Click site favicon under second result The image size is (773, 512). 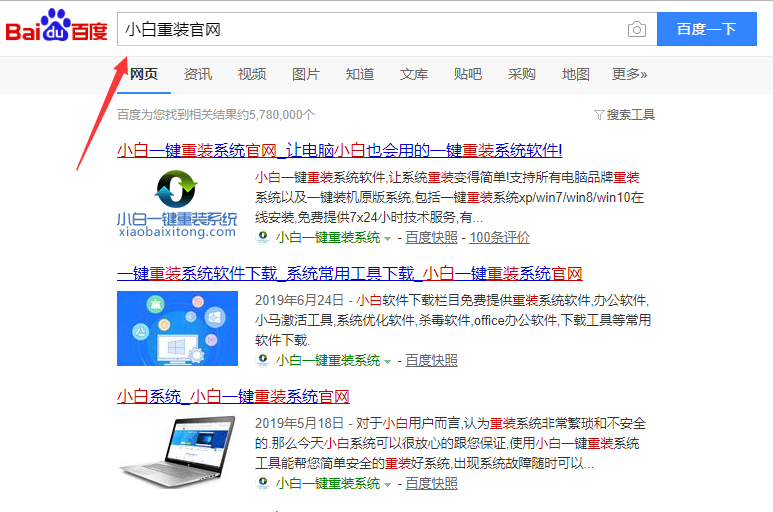(263, 360)
